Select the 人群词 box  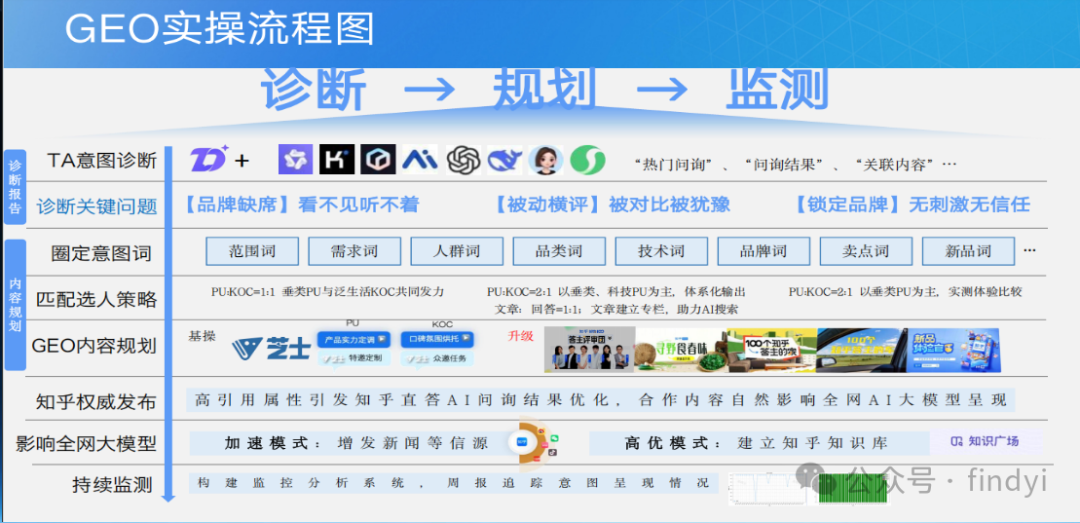pyautogui.click(x=457, y=252)
